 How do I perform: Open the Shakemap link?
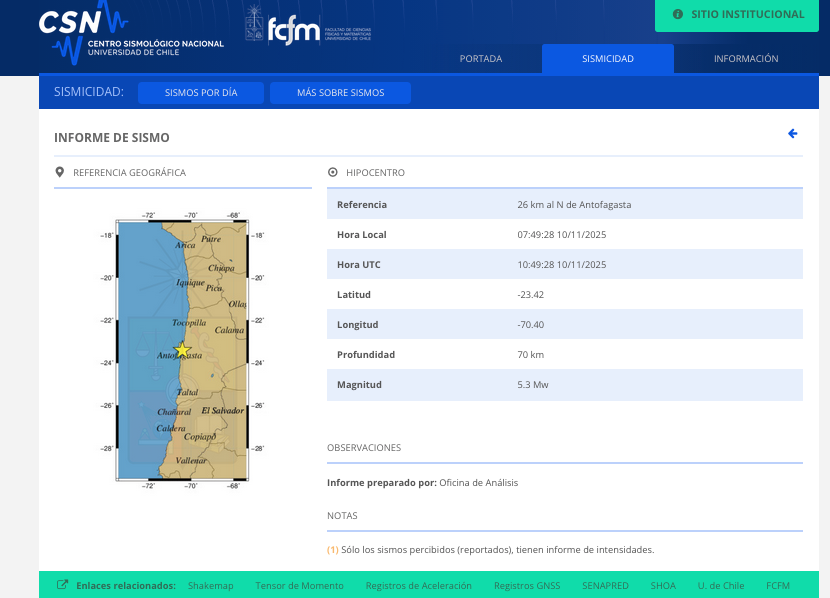point(210,585)
